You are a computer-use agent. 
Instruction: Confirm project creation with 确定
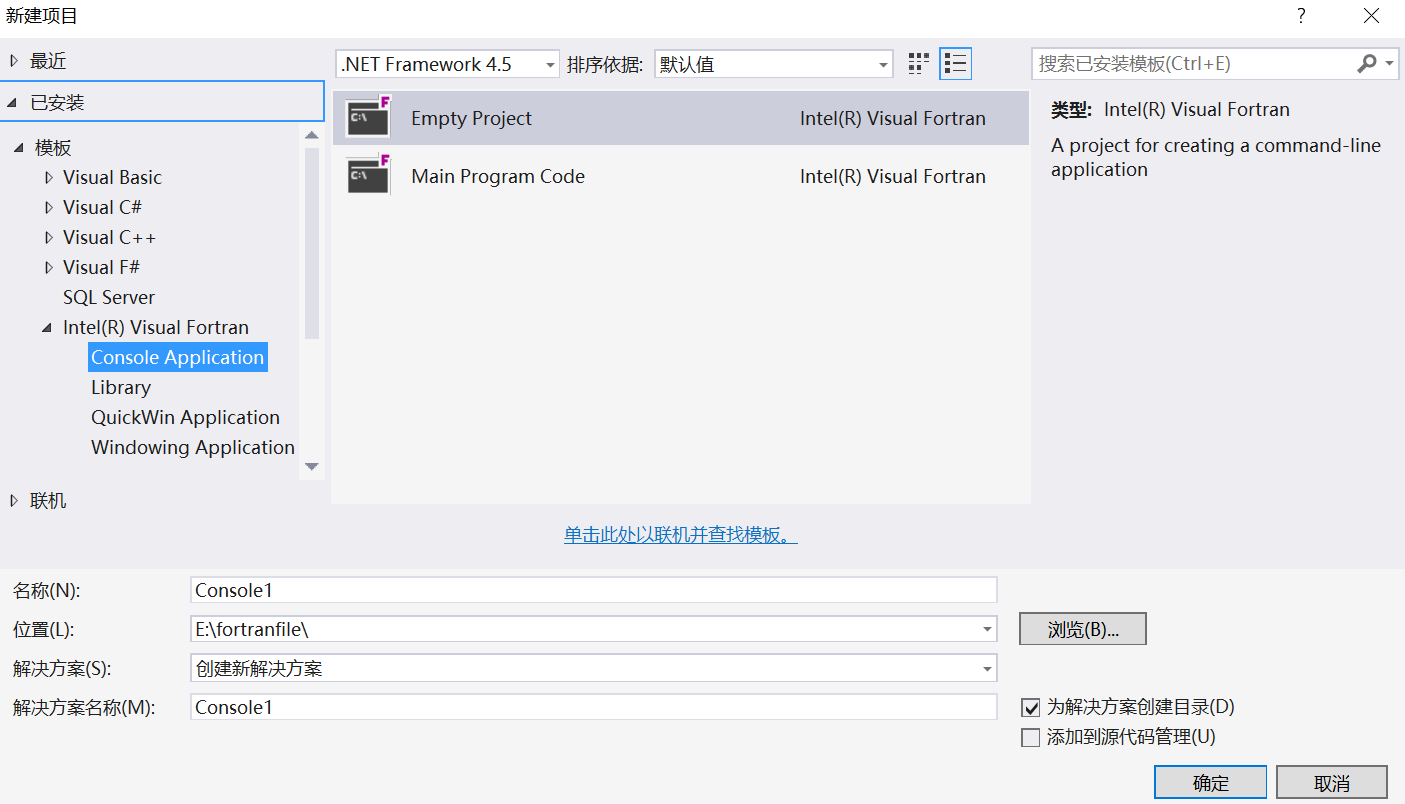click(x=1210, y=782)
